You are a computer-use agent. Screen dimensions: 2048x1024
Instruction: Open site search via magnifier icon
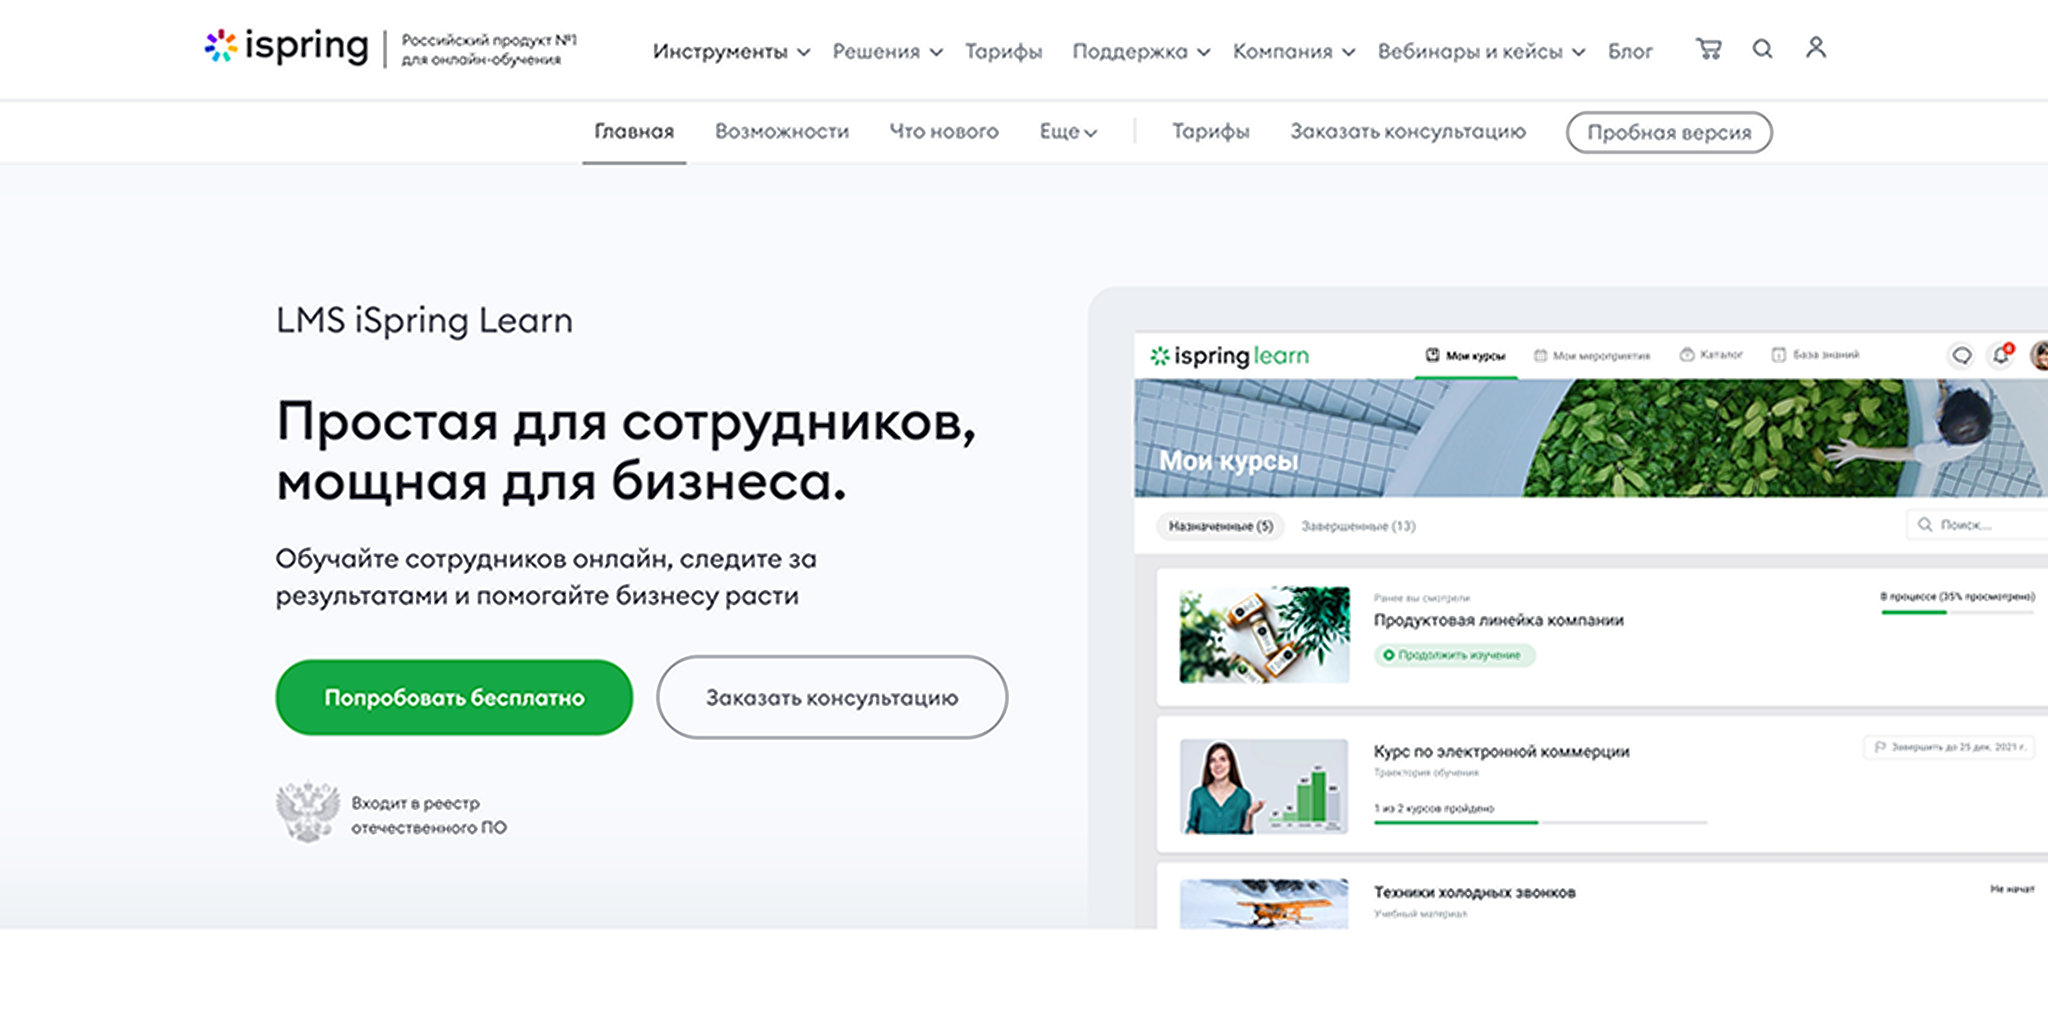1762,48
